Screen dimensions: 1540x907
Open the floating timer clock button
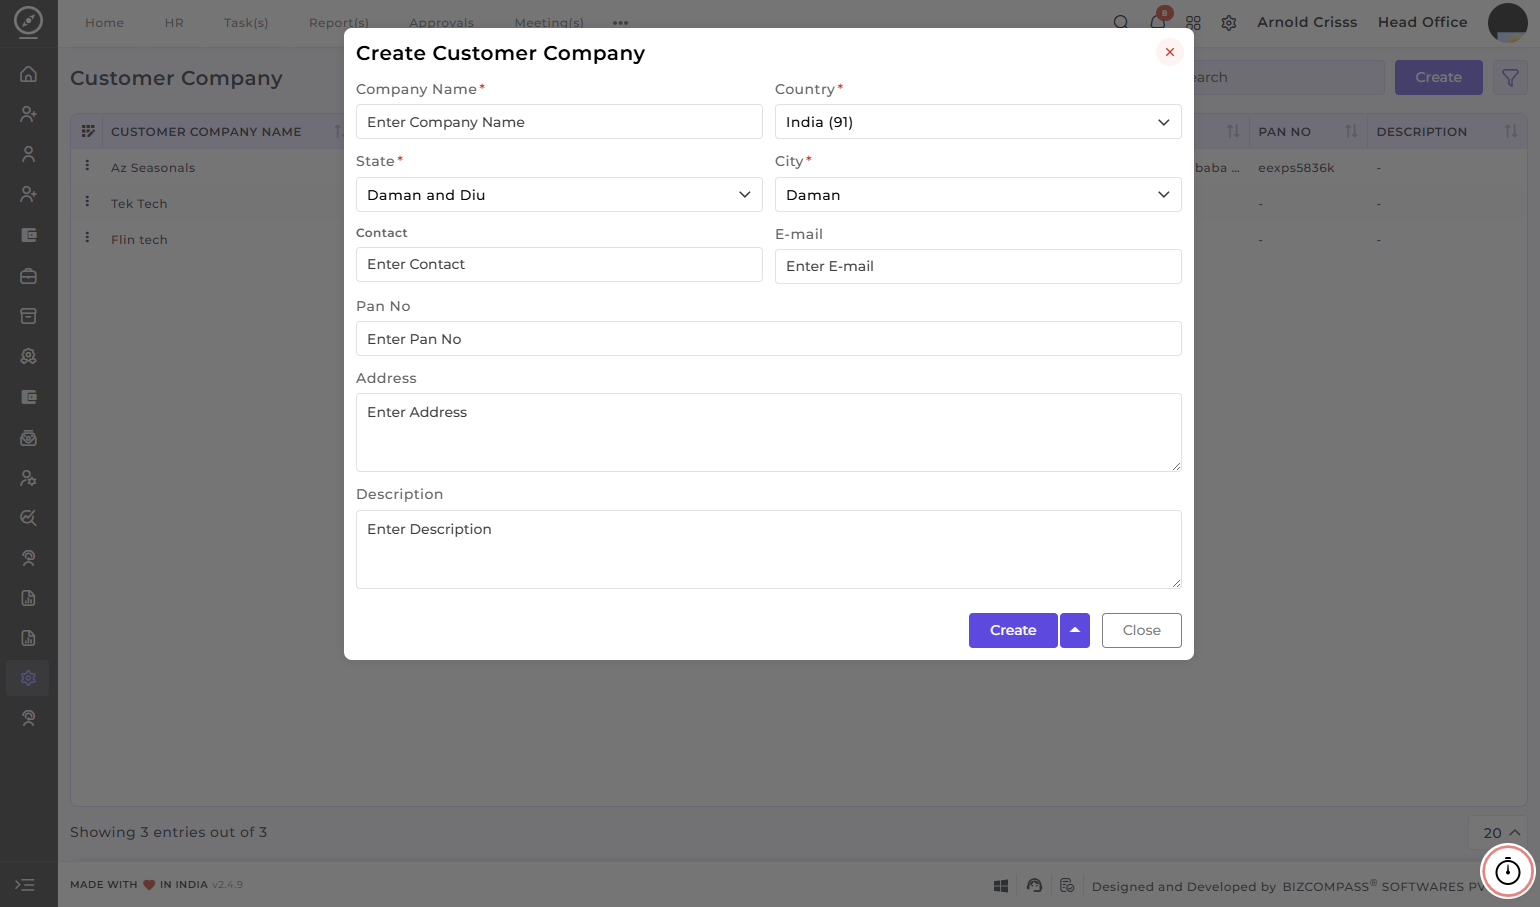pyautogui.click(x=1507, y=872)
